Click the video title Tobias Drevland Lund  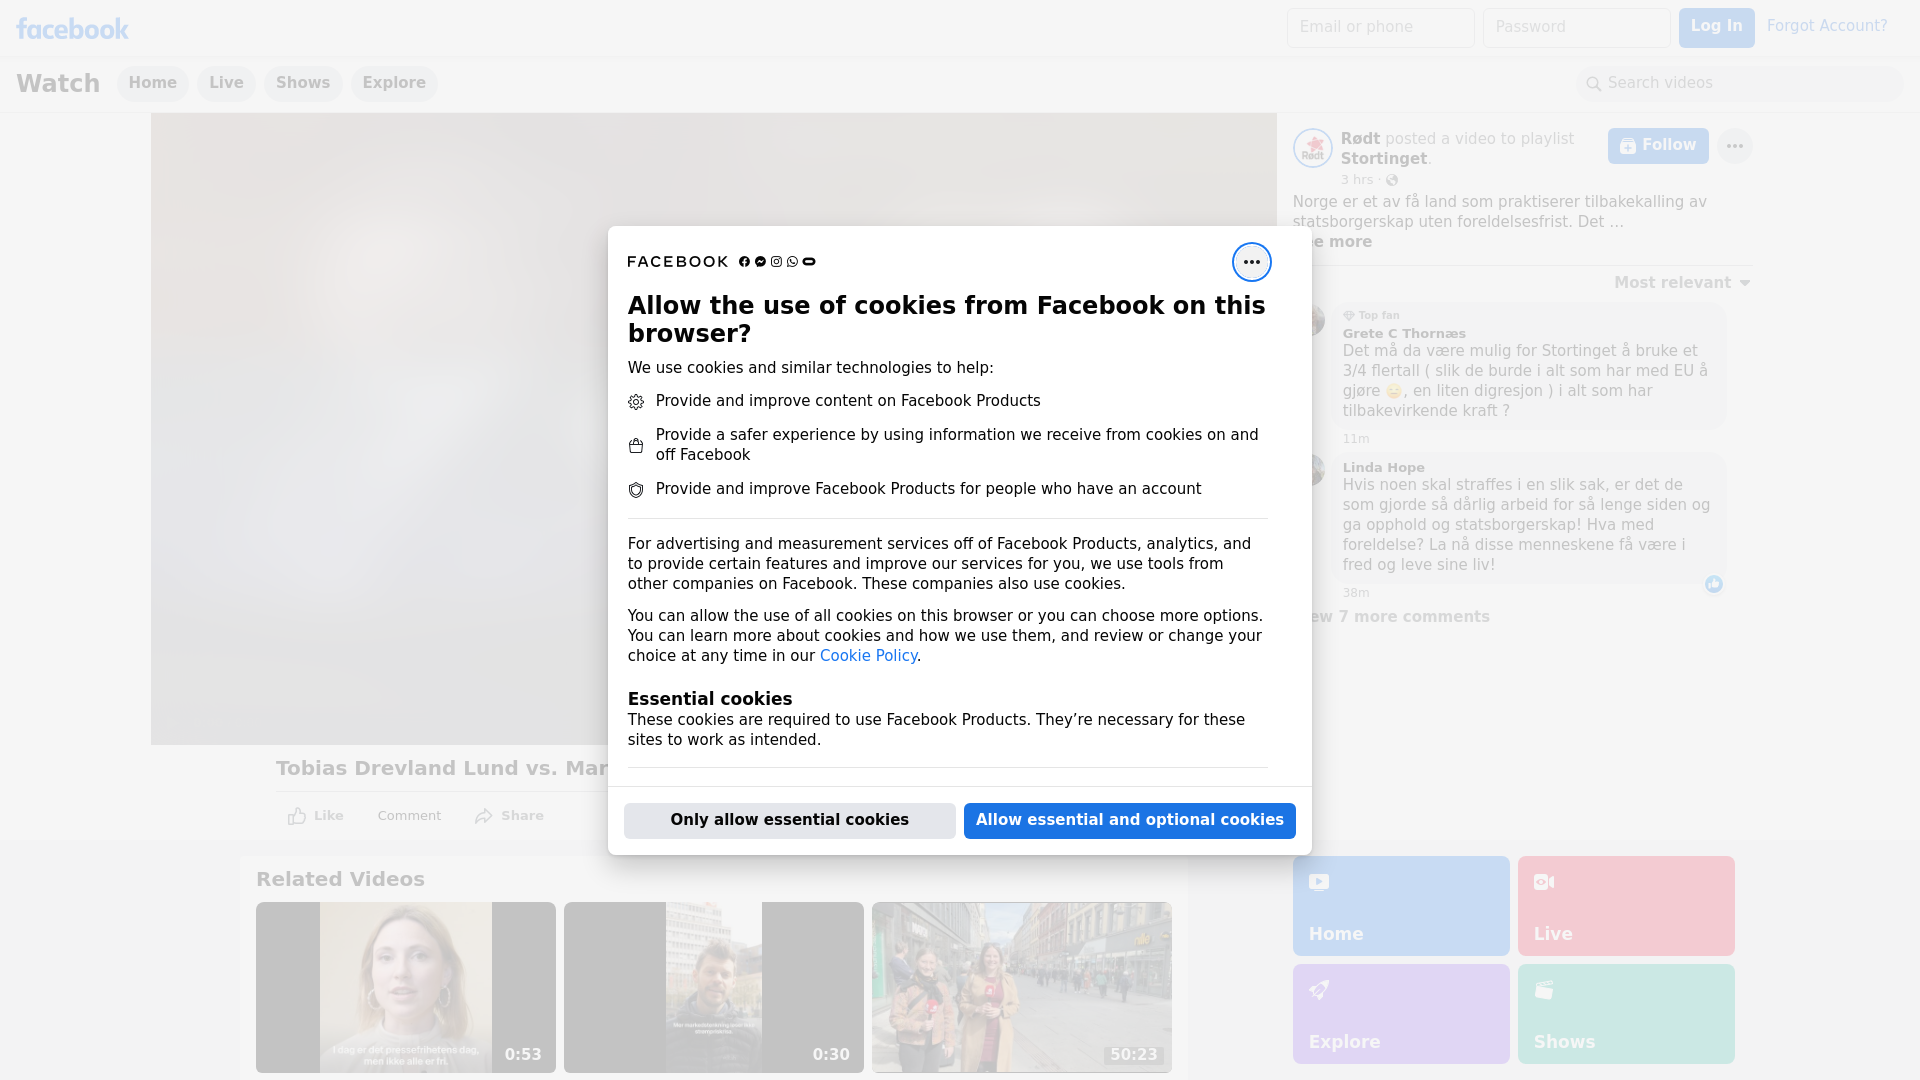point(441,768)
